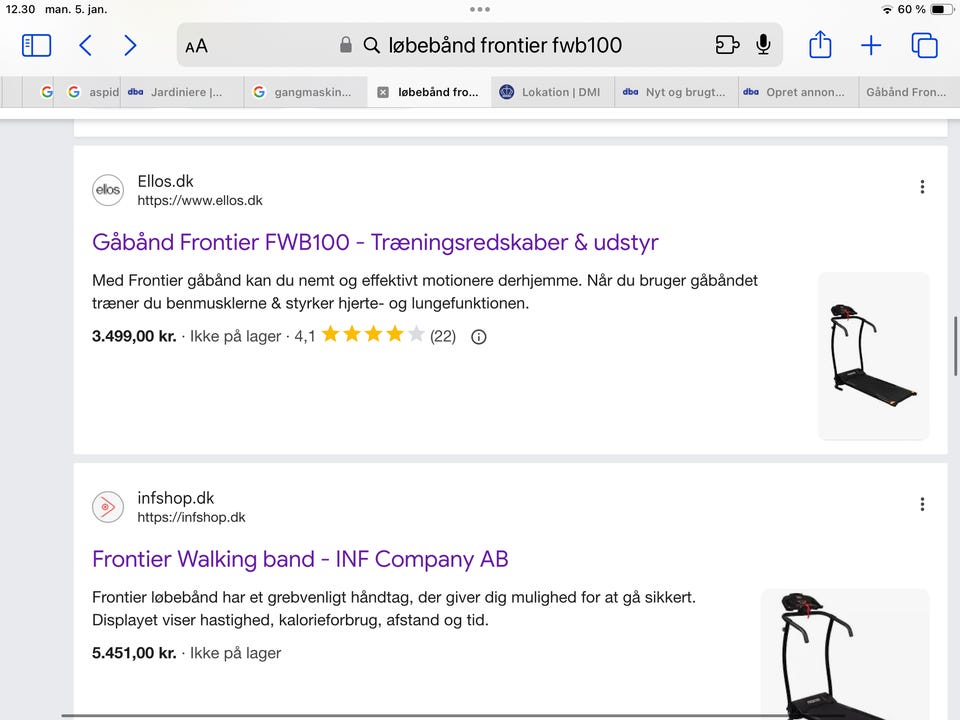The height and width of the screenshot is (720, 960).
Task: Close the løbebånd fro... tab
Action: 383,92
